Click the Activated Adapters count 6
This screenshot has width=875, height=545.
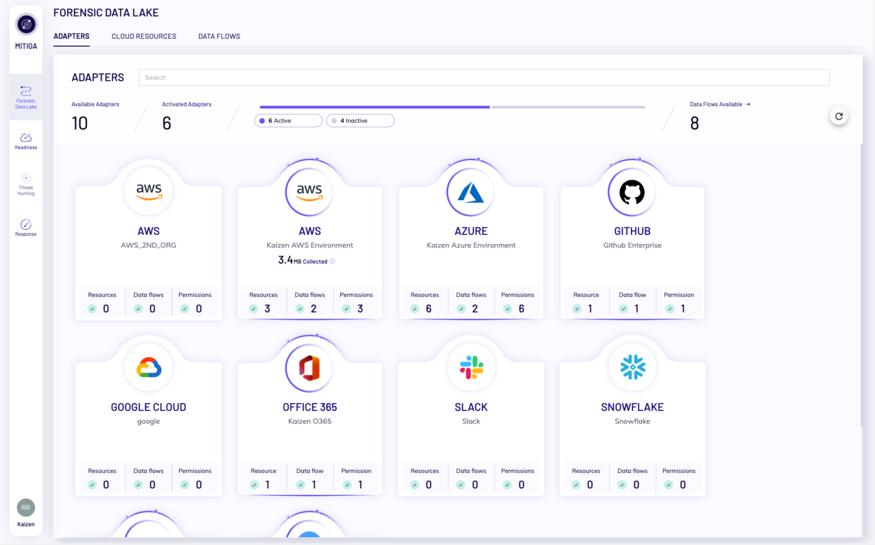pyautogui.click(x=166, y=123)
